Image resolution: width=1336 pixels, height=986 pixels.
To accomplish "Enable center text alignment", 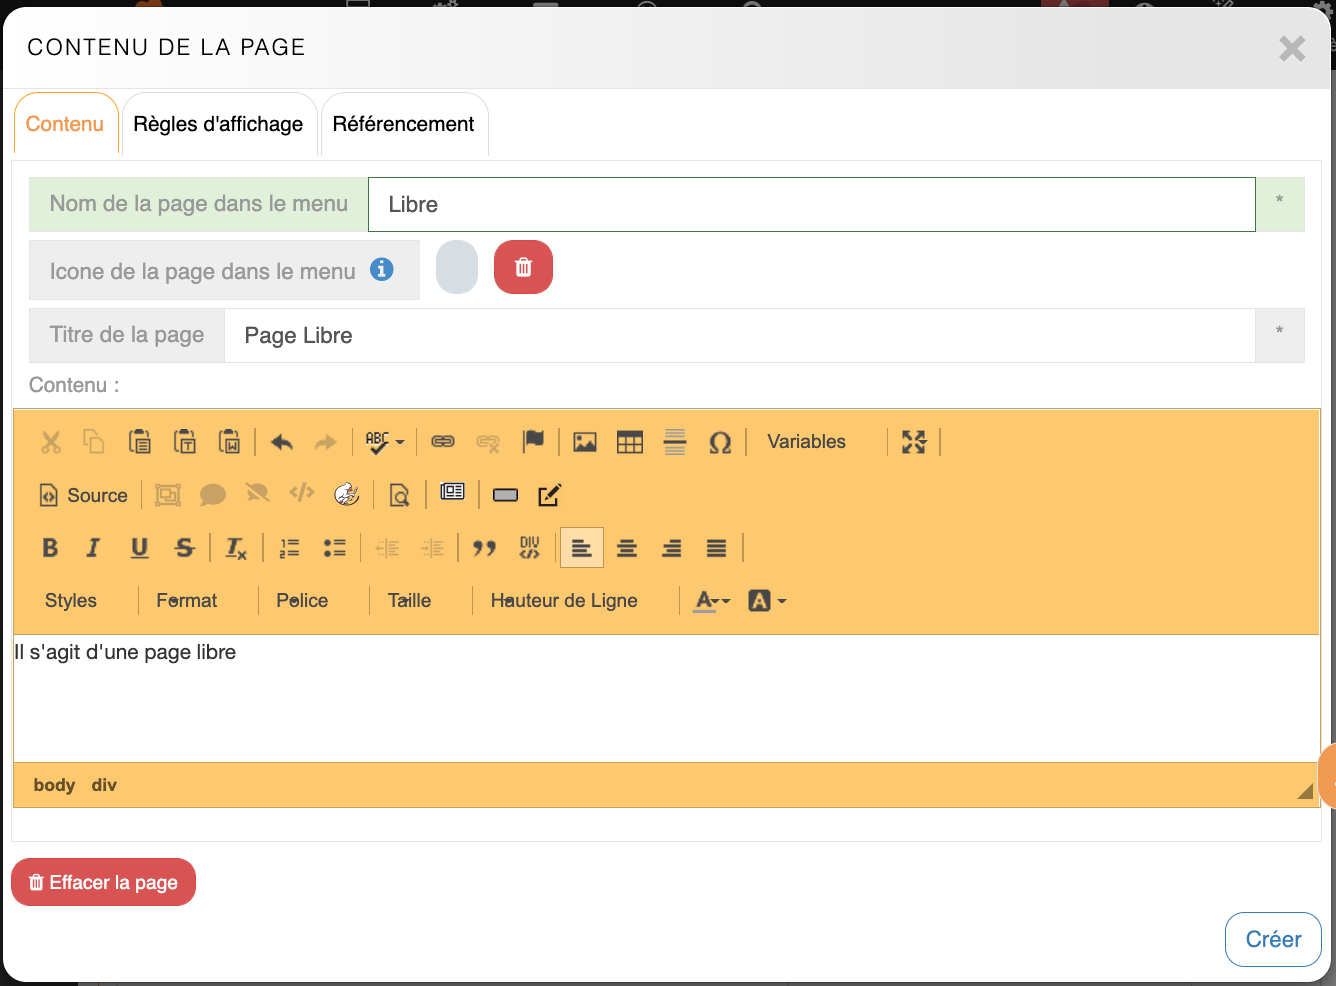I will [x=627, y=548].
